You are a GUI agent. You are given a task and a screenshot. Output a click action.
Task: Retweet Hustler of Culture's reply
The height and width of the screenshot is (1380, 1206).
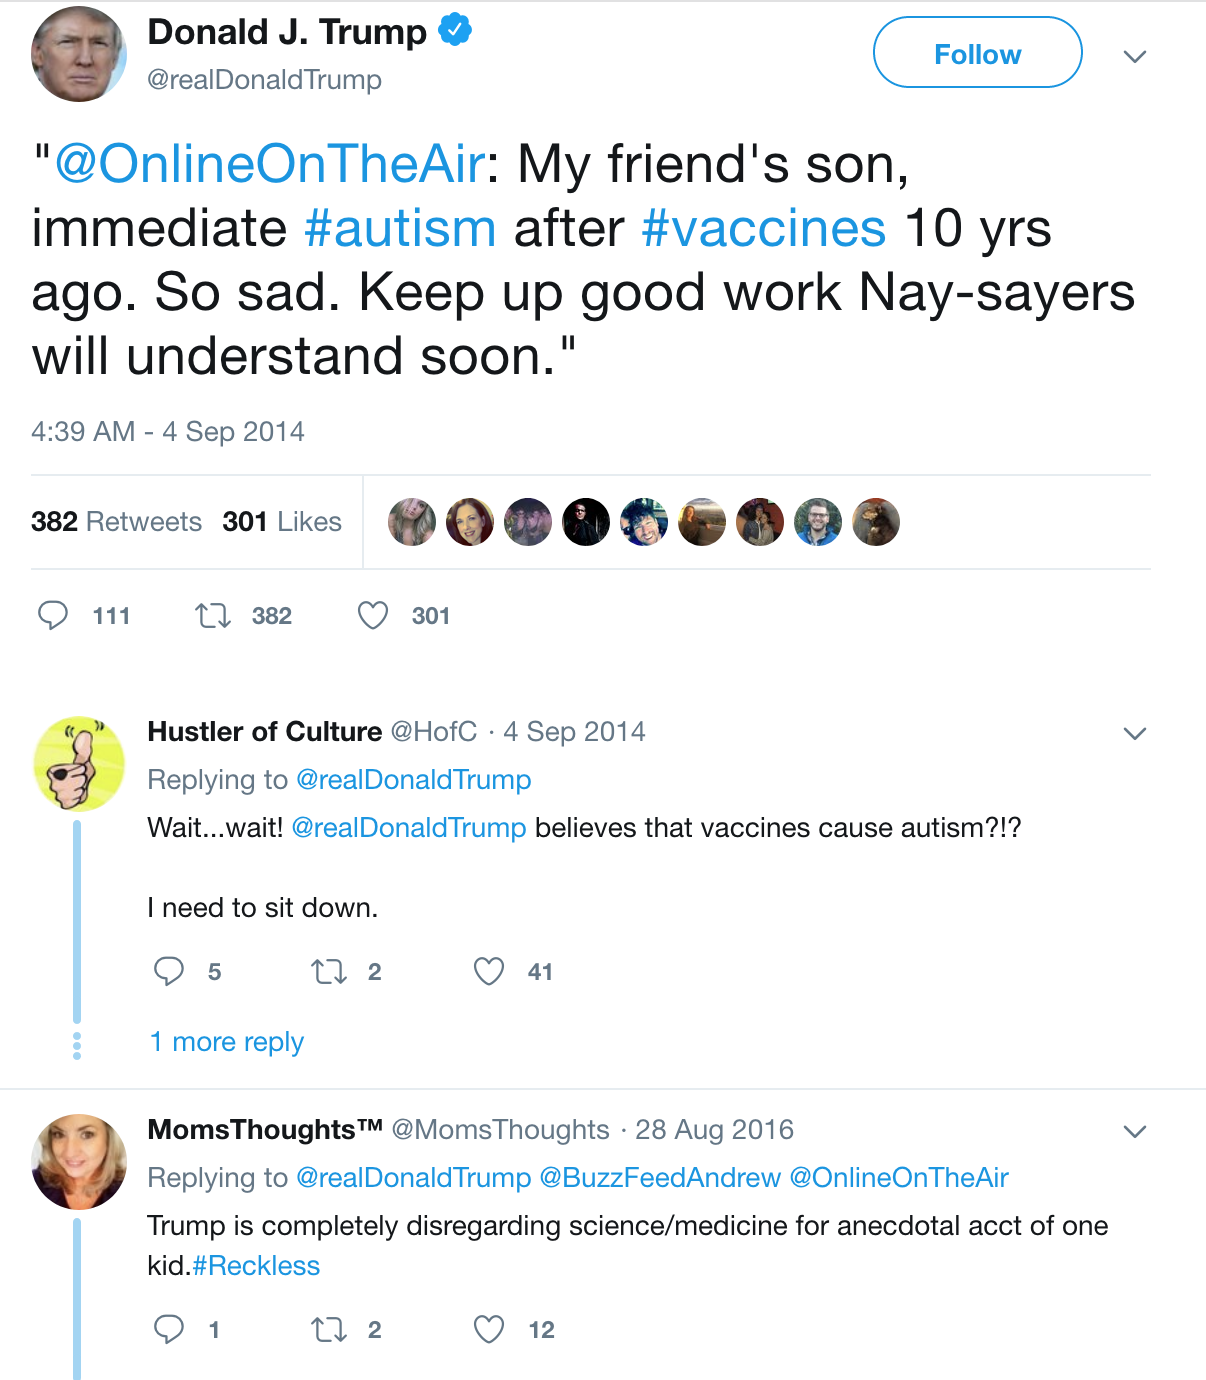(x=329, y=971)
